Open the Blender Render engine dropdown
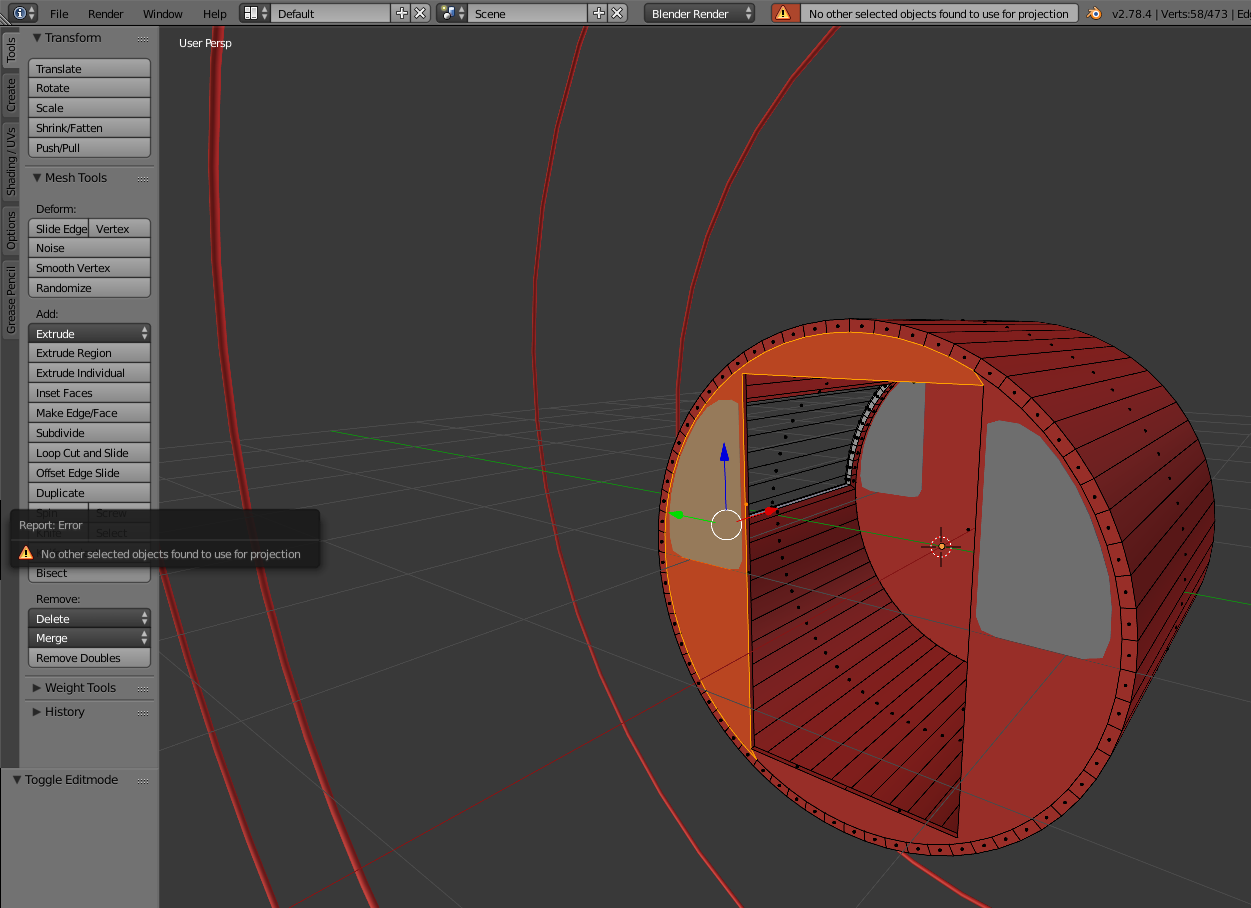This screenshot has width=1251, height=908. pyautogui.click(x=699, y=13)
